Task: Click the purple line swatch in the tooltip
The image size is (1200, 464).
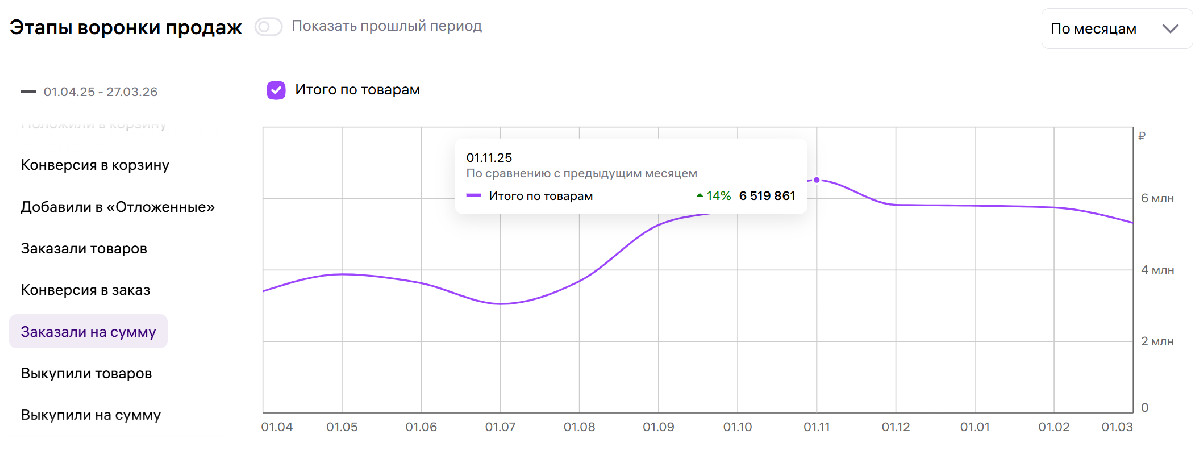Action: click(x=474, y=196)
